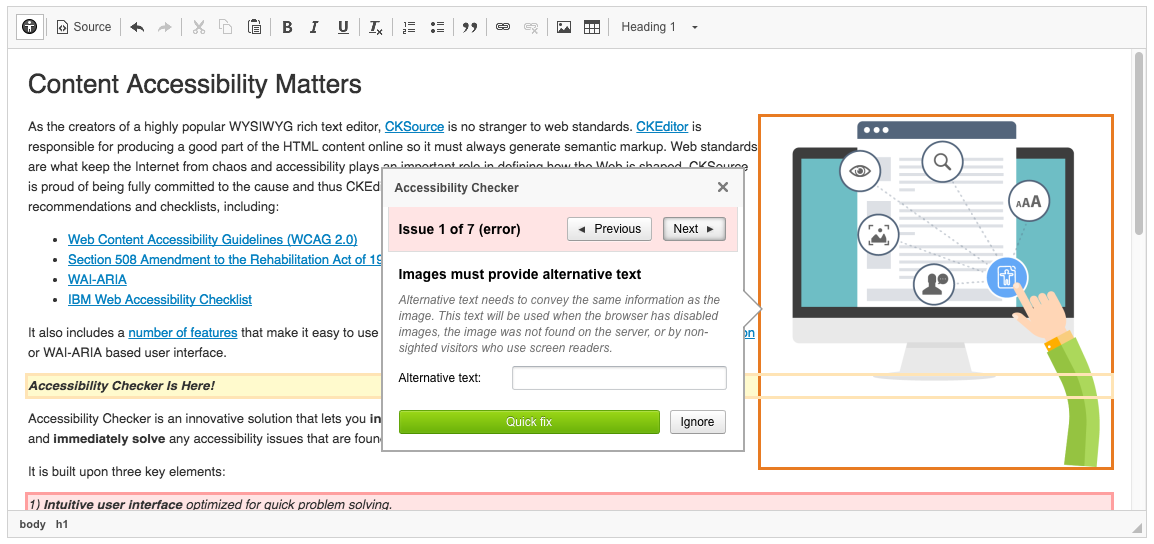Open the Section 508 Amendment link
Image resolution: width=1154 pixels, height=544 pixels.
(x=225, y=259)
